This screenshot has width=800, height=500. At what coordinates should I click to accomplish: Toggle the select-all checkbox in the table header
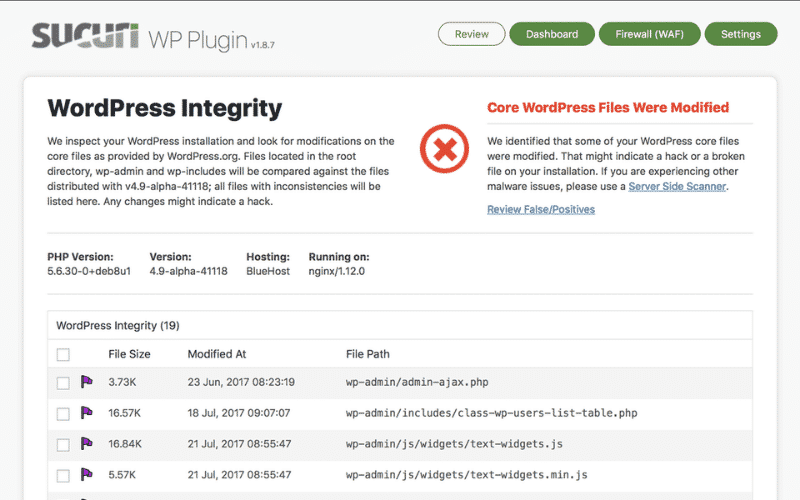[x=63, y=354]
